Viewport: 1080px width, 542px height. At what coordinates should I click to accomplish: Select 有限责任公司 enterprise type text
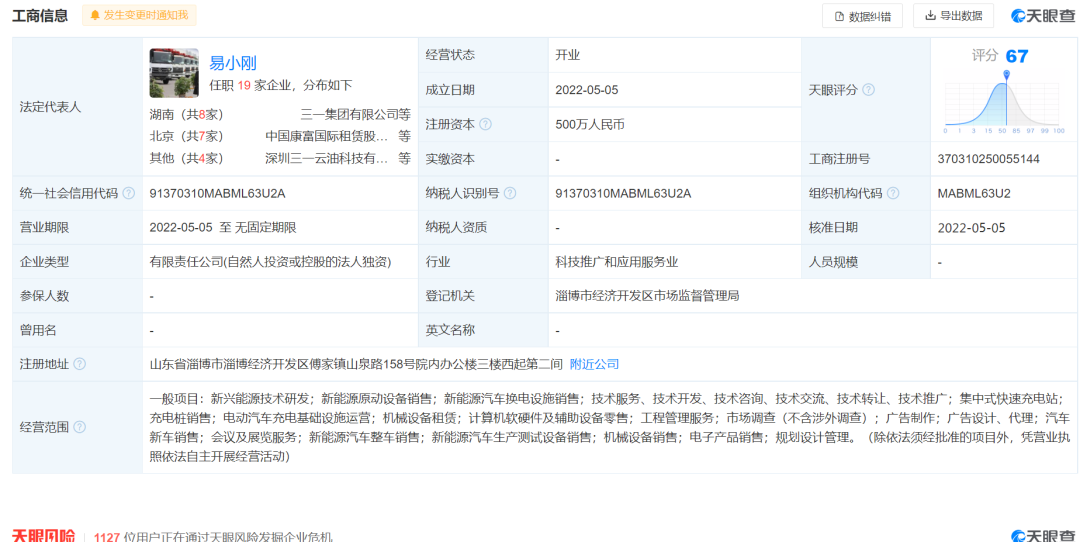click(x=270, y=262)
